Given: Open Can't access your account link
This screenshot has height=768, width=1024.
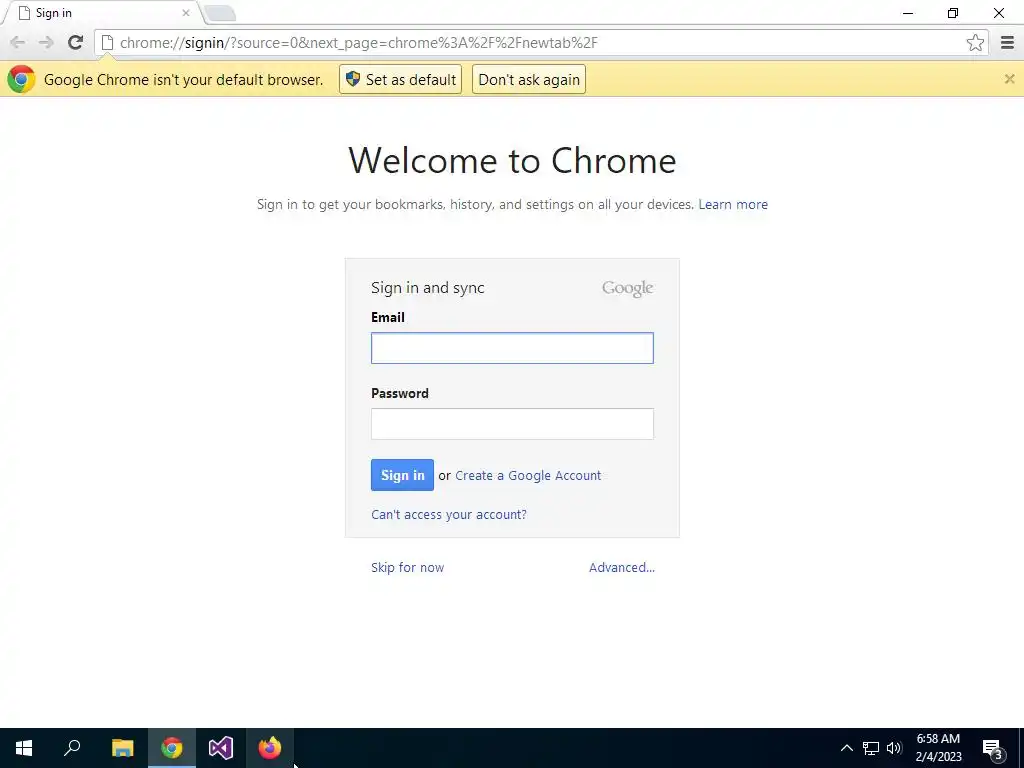Looking at the screenshot, I should 449,515.
